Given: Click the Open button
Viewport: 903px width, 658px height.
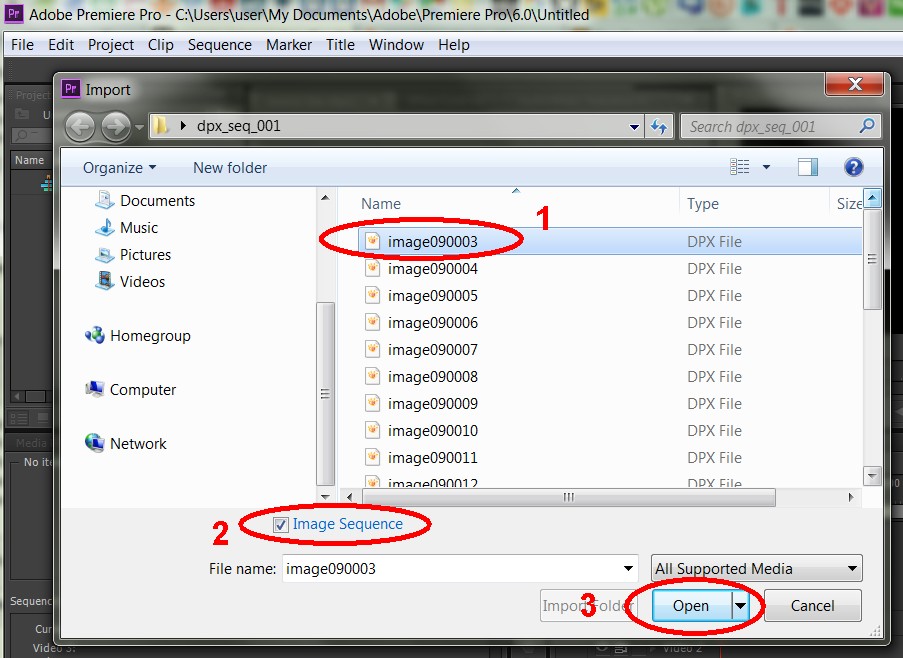Looking at the screenshot, I should click(x=691, y=606).
